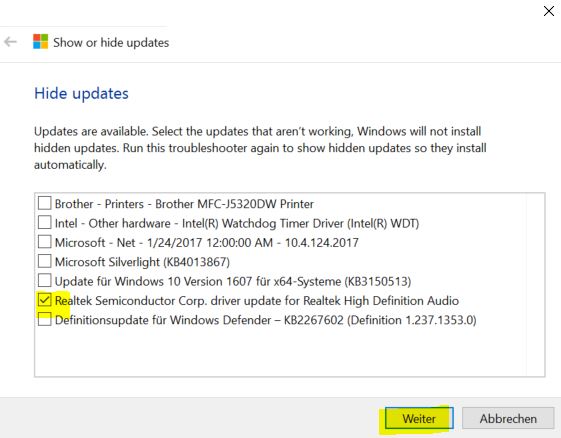Screen dimensions: 561x438
Task: Uncheck the Realtek High Definition Audio update
Action: pos(44,300)
